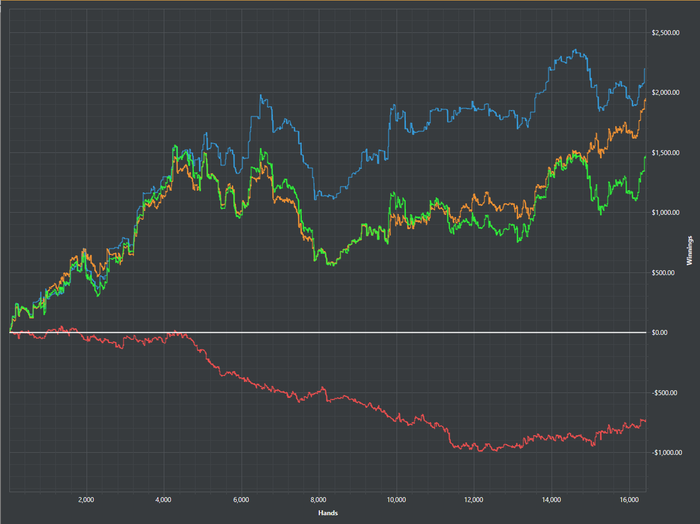Click the 10,000 hands x-axis tick label

[396, 499]
